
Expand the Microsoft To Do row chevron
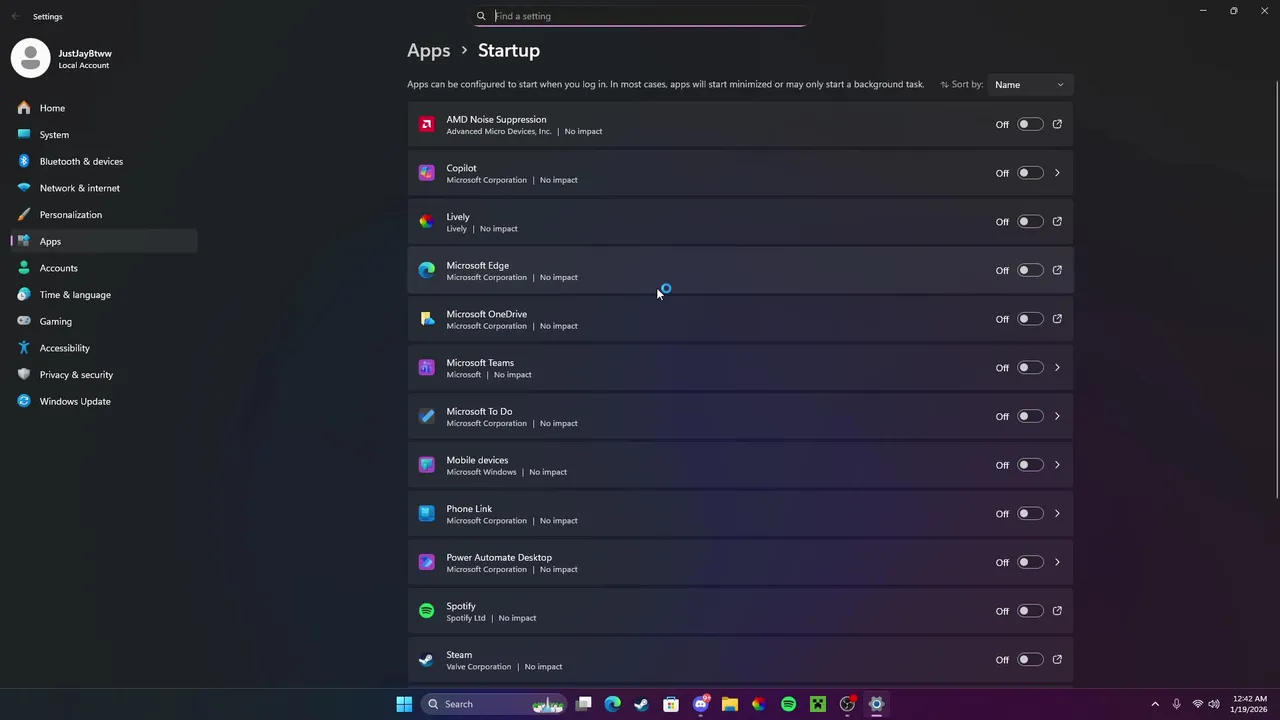click(1057, 416)
